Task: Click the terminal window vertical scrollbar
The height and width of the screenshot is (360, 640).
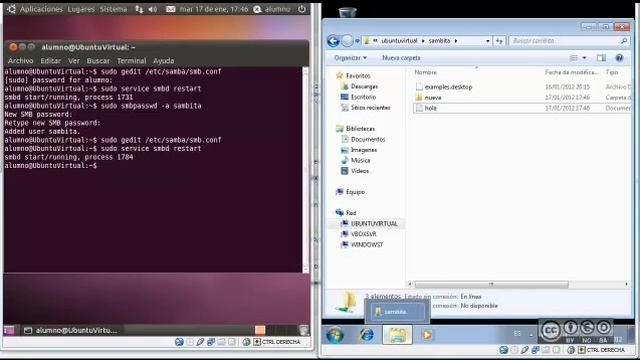Action: pyautogui.click(x=305, y=169)
